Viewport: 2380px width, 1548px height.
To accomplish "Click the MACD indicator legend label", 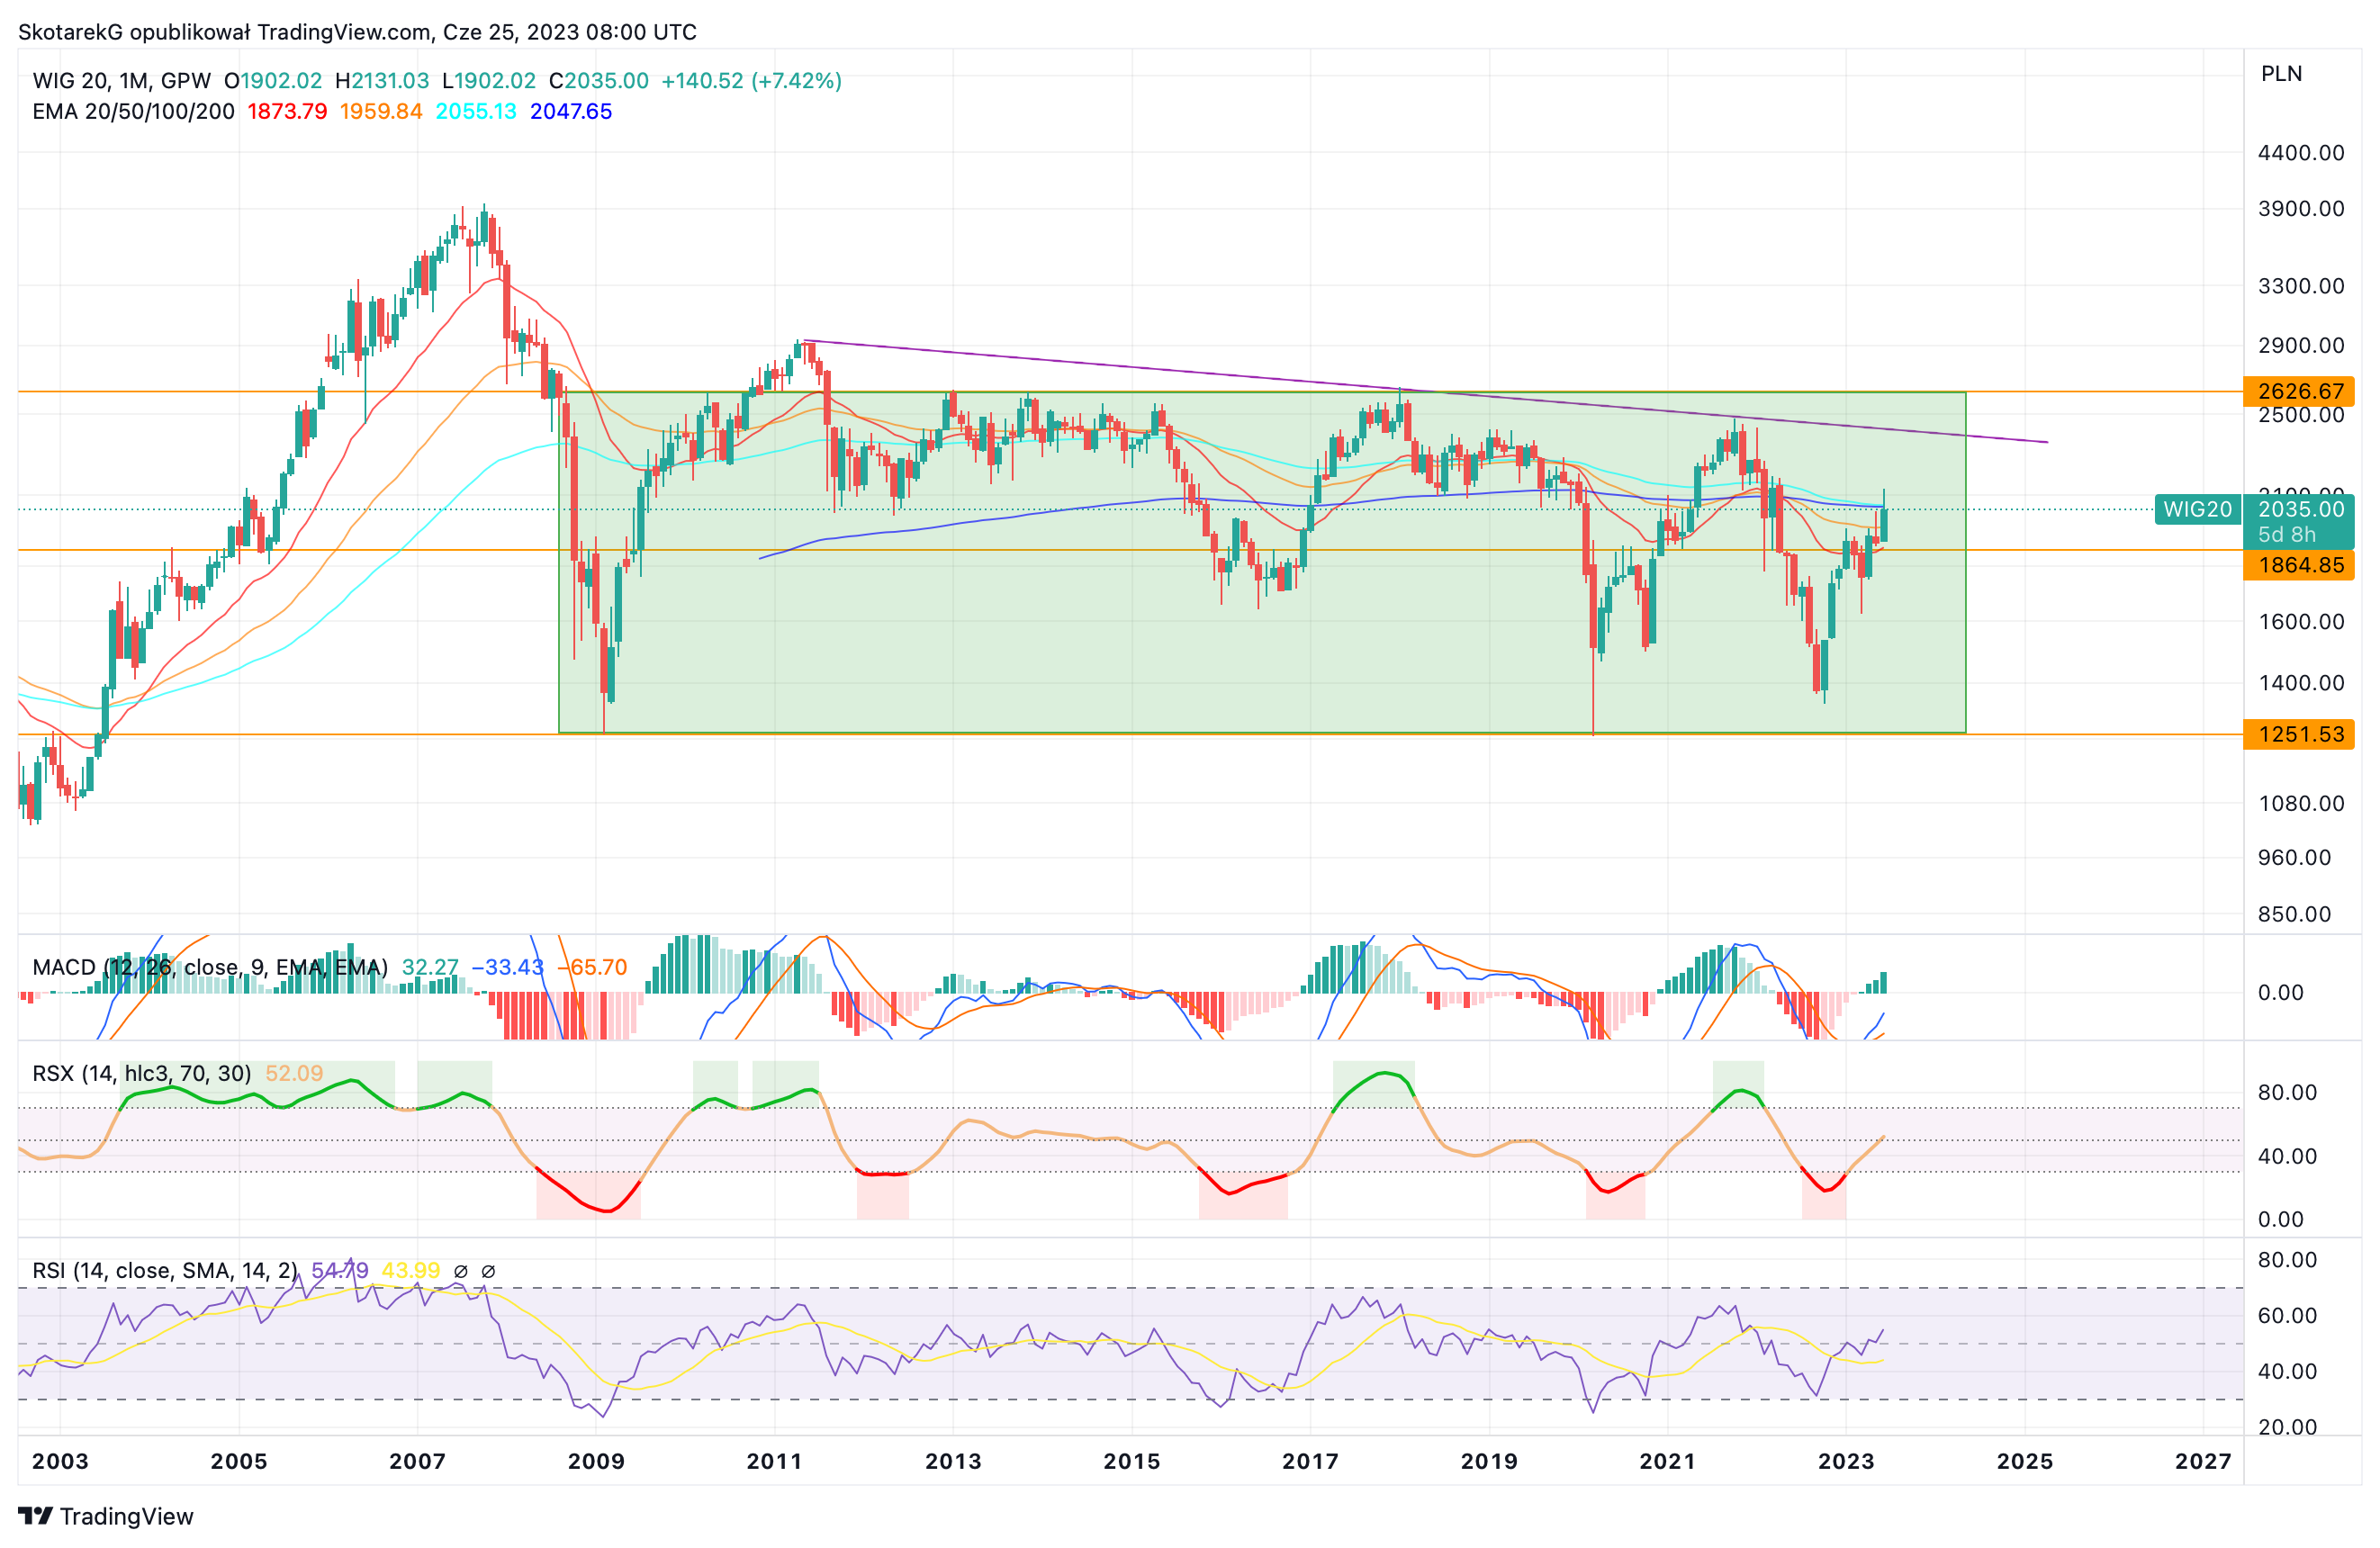I will (x=210, y=967).
